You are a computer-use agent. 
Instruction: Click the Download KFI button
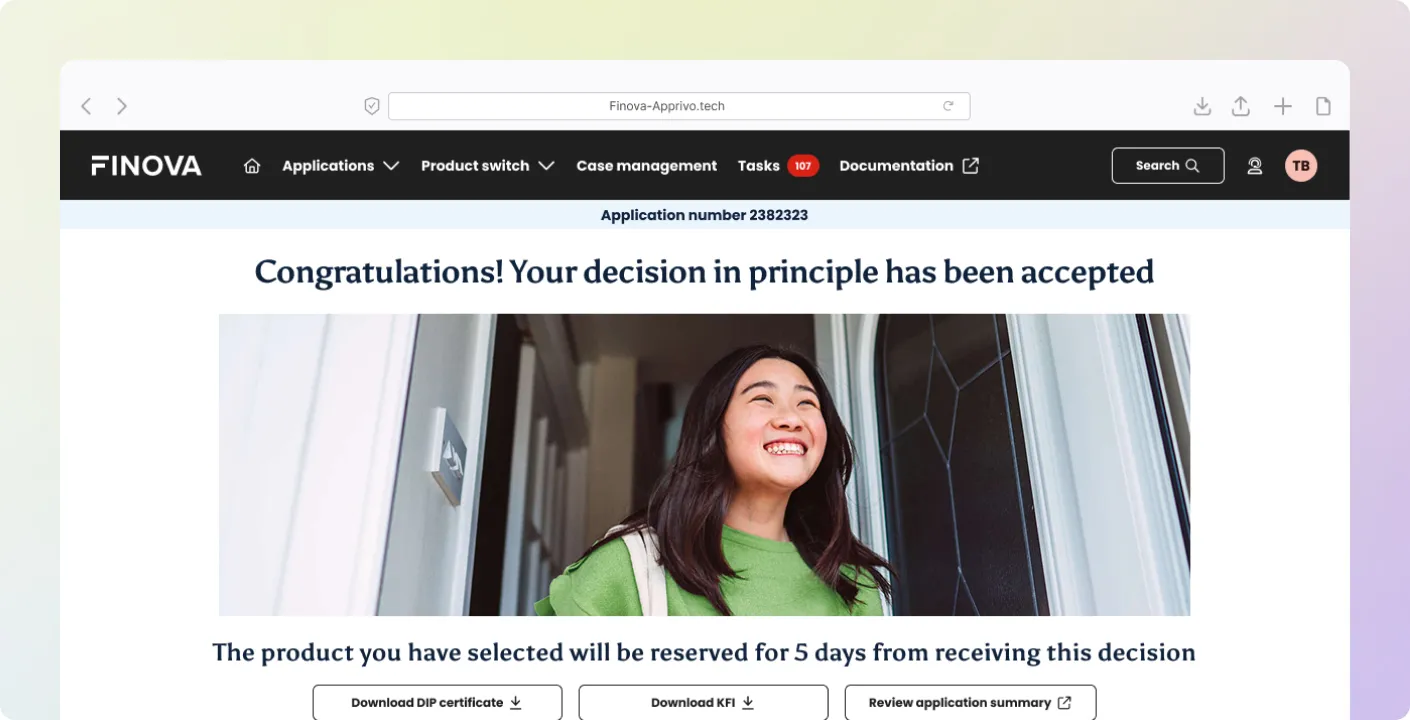[x=703, y=702]
